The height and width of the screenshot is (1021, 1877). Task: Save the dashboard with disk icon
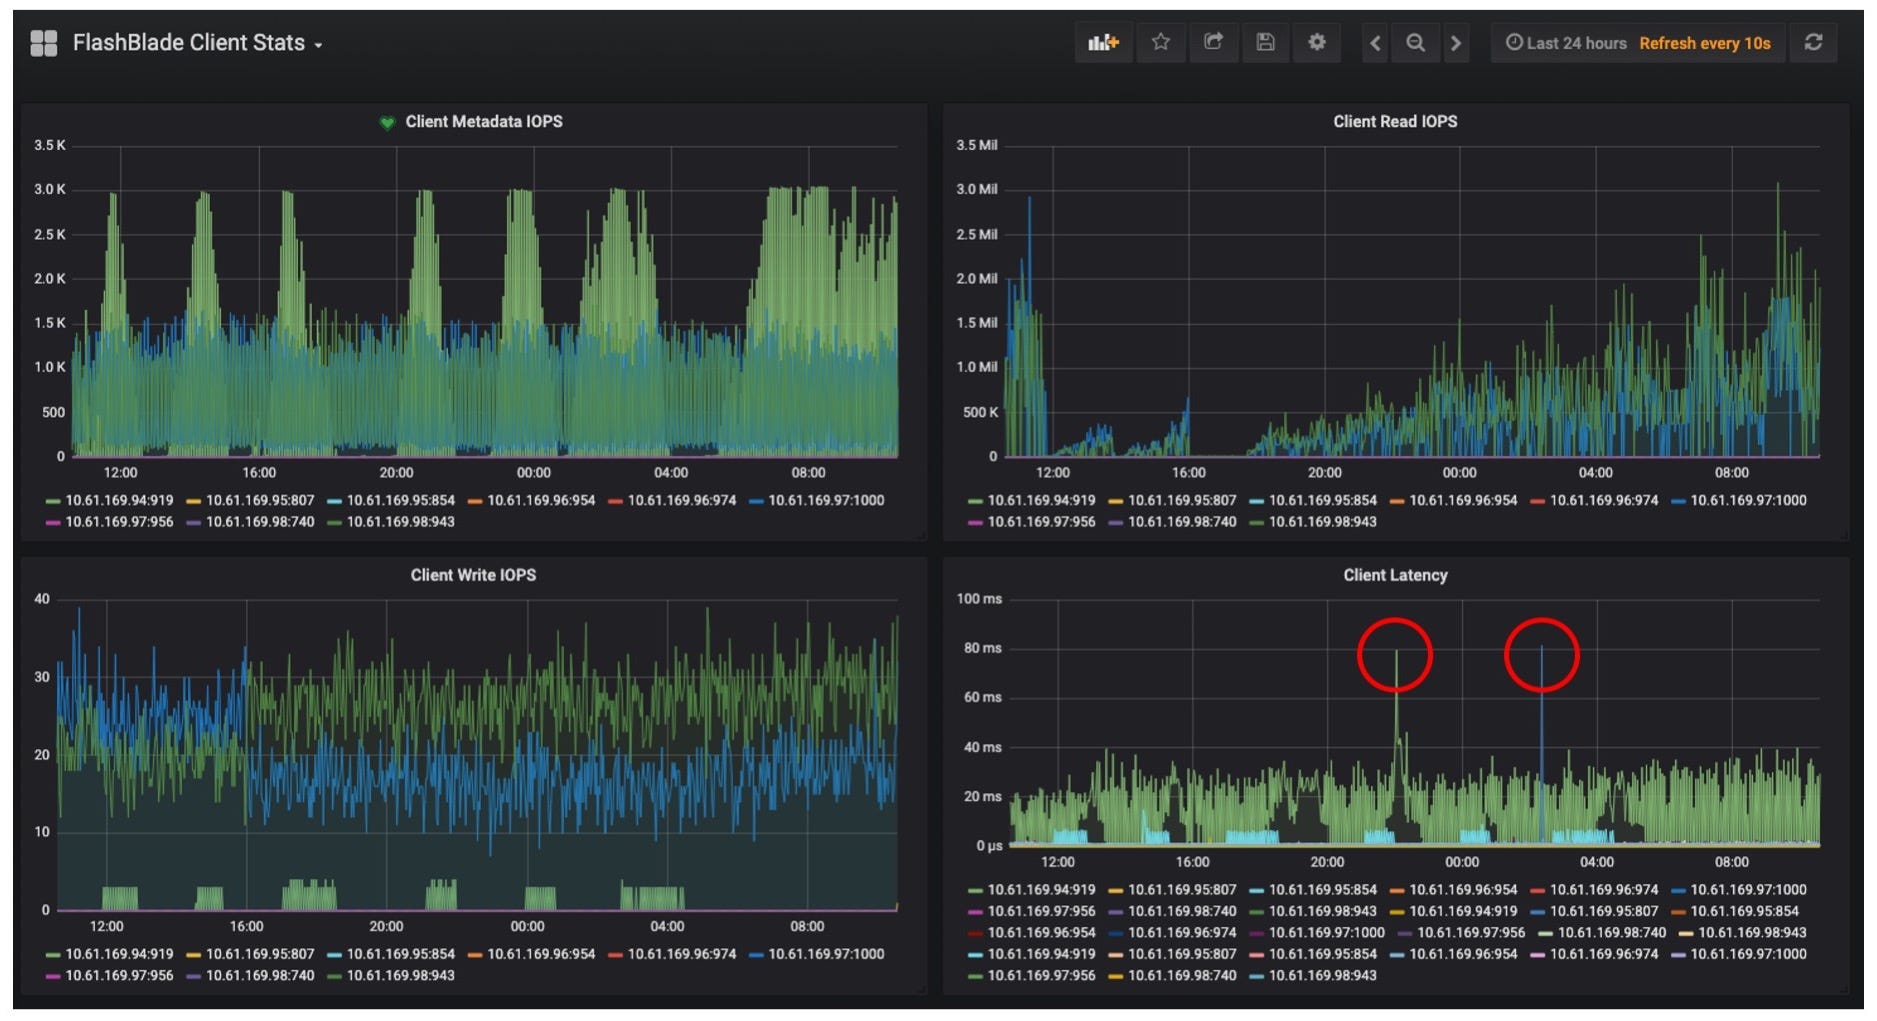(x=1265, y=43)
